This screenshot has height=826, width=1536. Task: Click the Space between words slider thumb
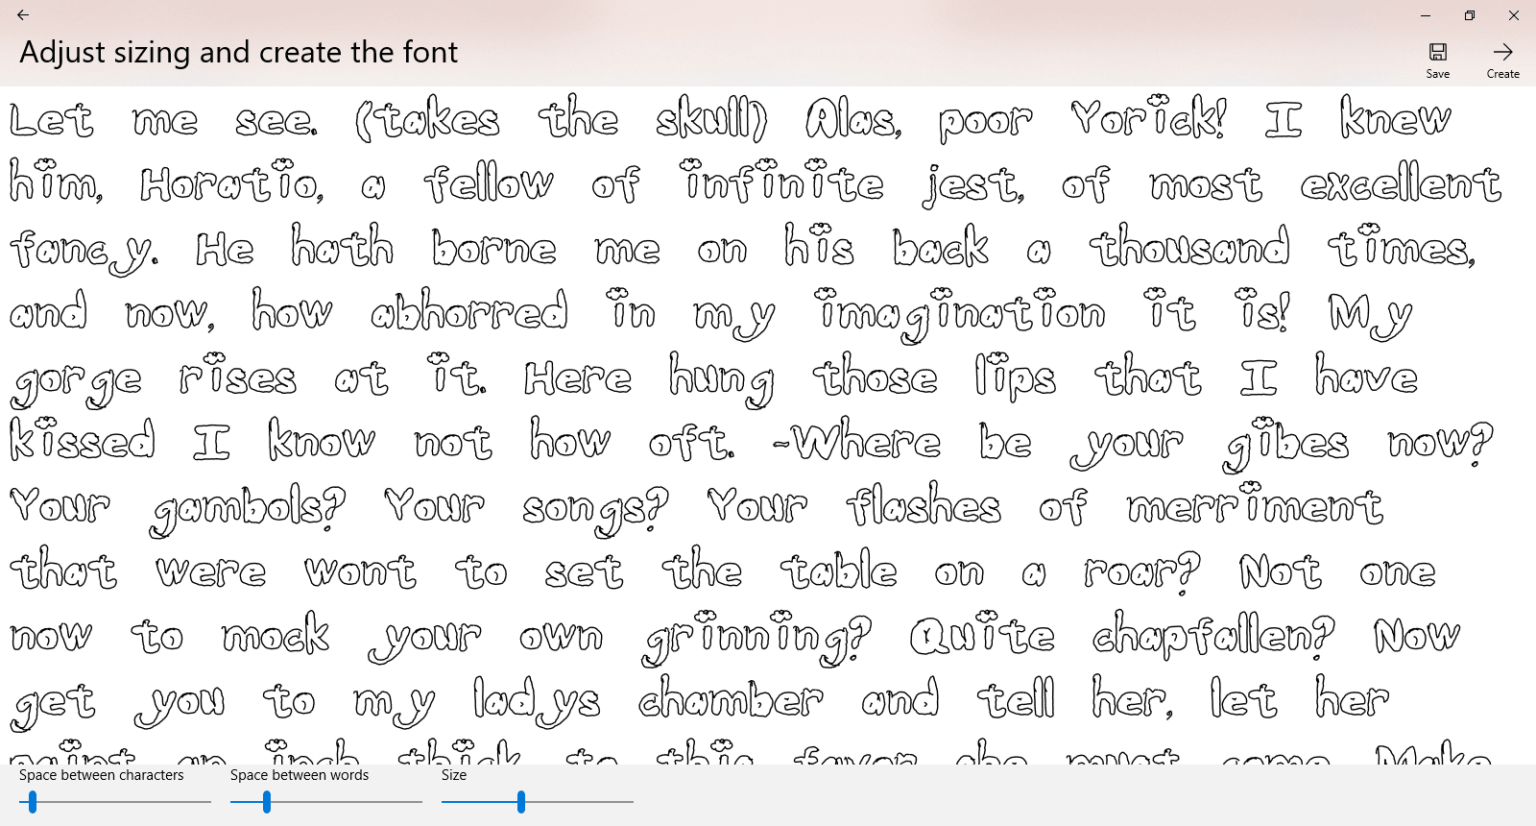267,801
